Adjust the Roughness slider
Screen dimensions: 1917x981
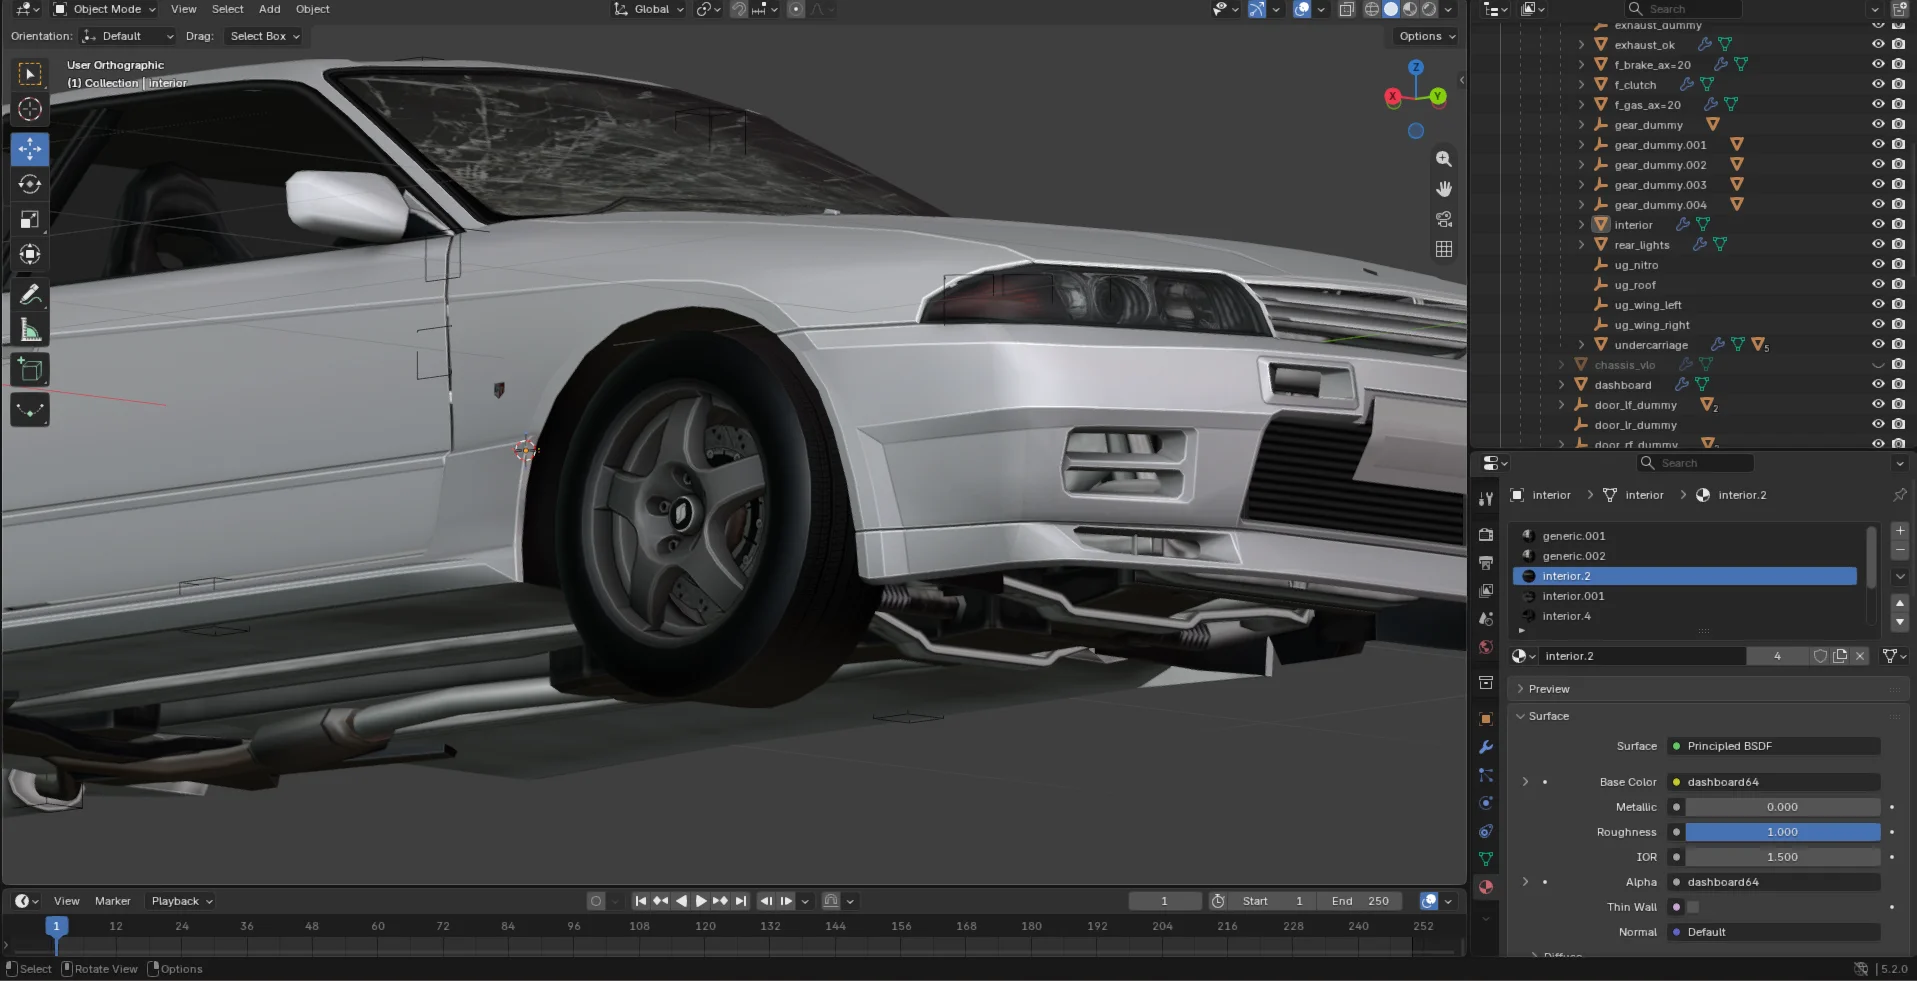1782,832
